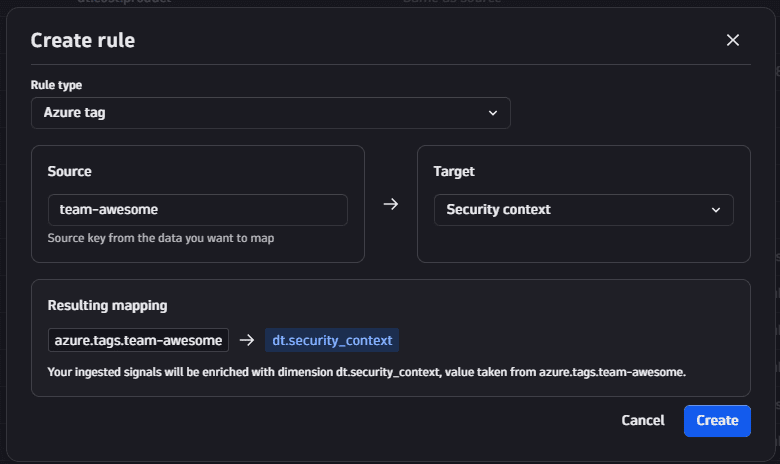Click the Create rule dialog title
This screenshot has height=464, width=780.
point(83,41)
